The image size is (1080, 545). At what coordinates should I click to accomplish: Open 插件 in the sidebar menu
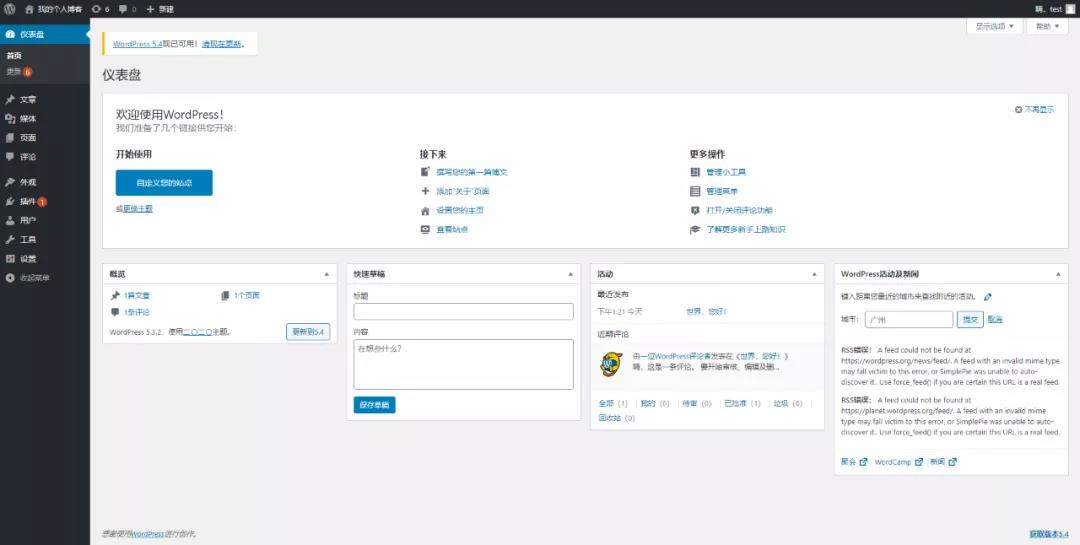[28, 201]
